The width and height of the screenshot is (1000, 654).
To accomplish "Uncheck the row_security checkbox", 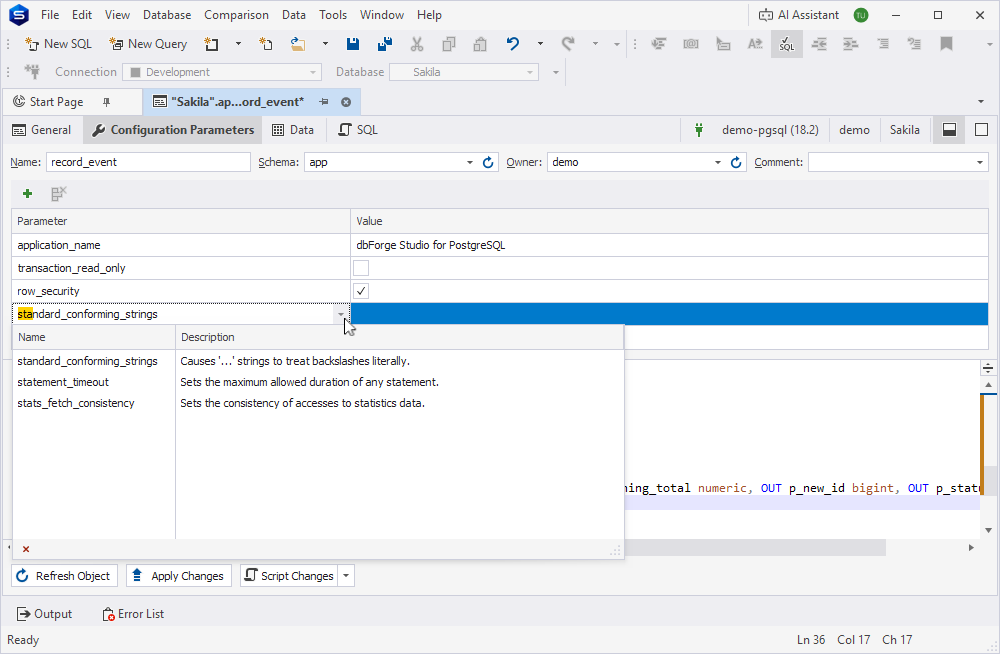I will pos(361,291).
